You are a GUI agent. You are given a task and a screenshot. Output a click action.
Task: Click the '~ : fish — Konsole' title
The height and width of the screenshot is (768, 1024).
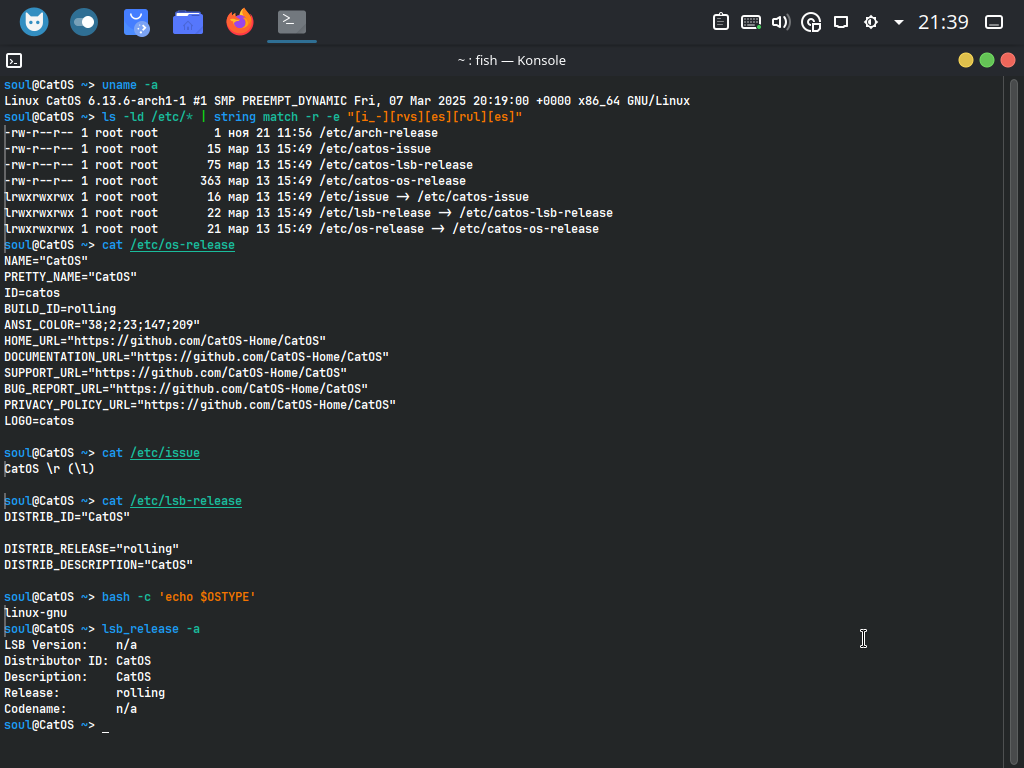[511, 61]
